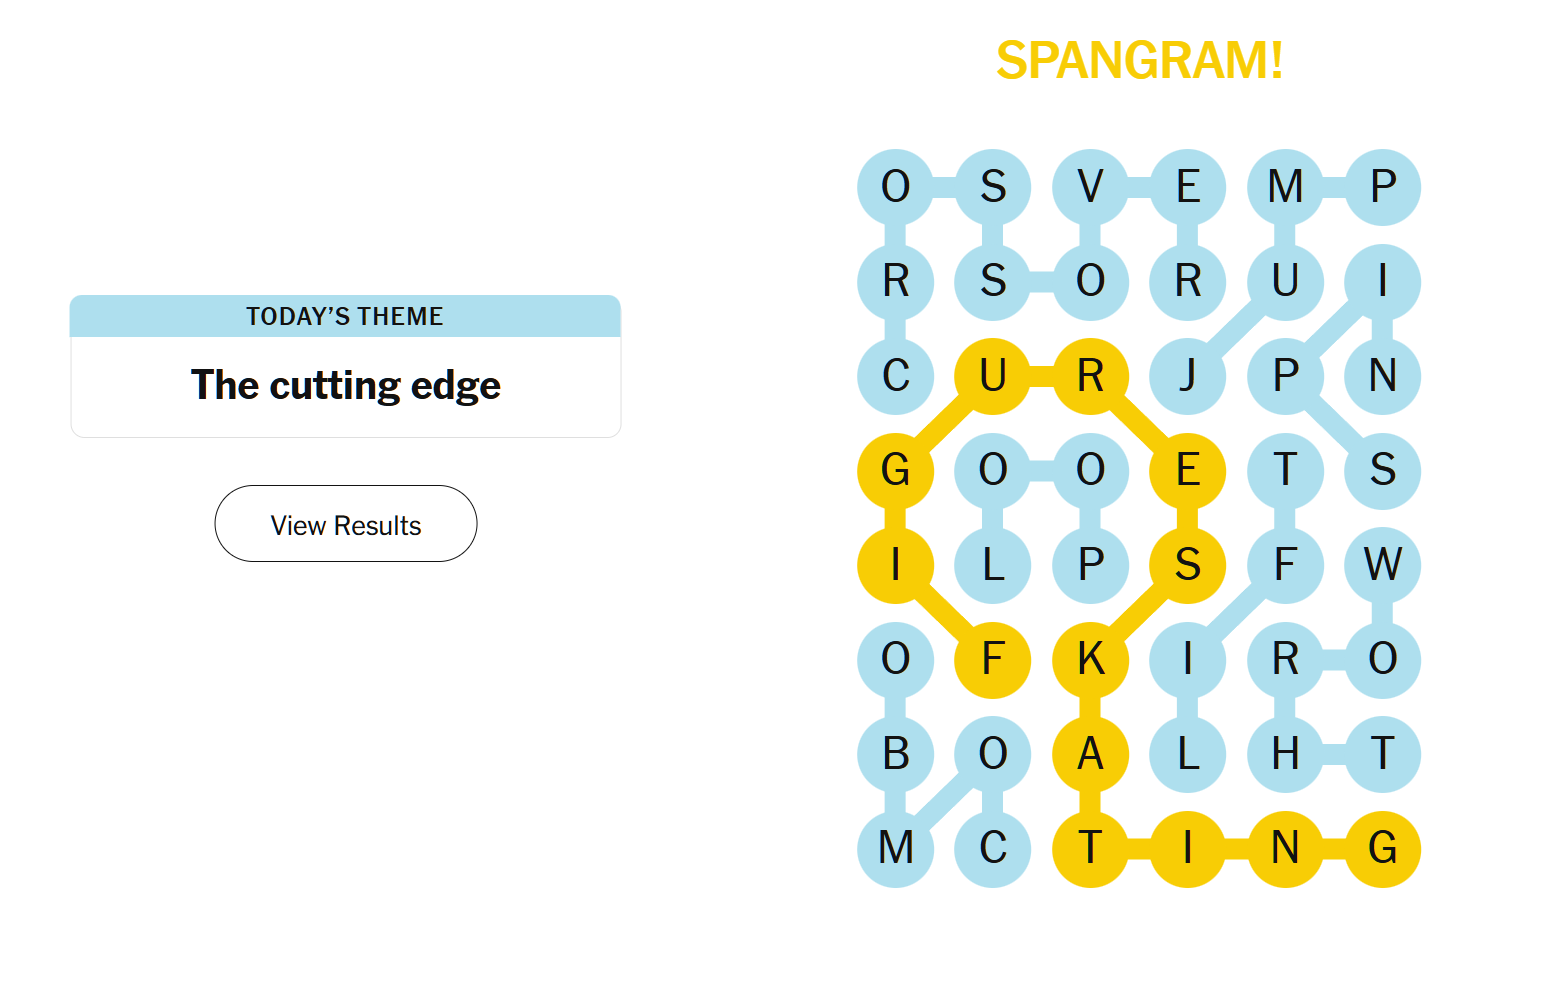Click the letter V tile
This screenshot has height=990, width=1559.
coord(1090,187)
